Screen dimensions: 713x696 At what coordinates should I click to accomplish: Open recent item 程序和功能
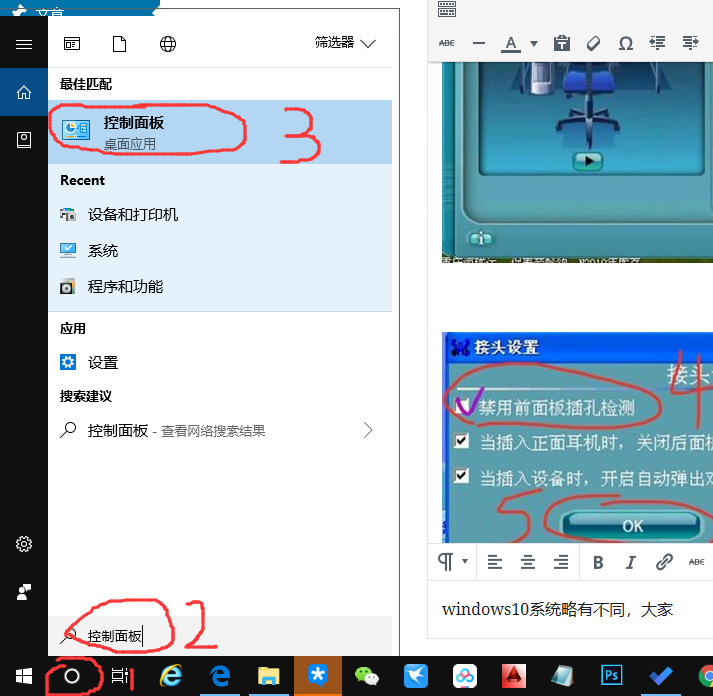tap(220, 287)
